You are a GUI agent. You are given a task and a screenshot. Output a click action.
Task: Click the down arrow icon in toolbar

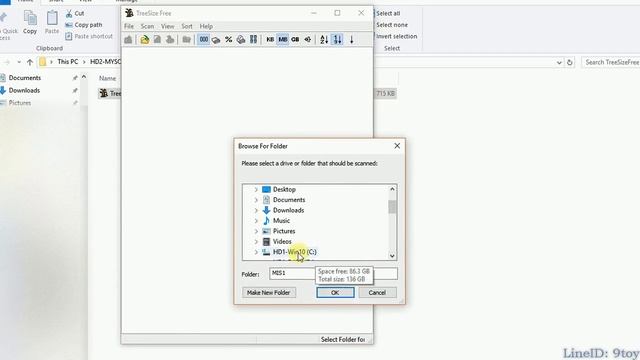351,40
